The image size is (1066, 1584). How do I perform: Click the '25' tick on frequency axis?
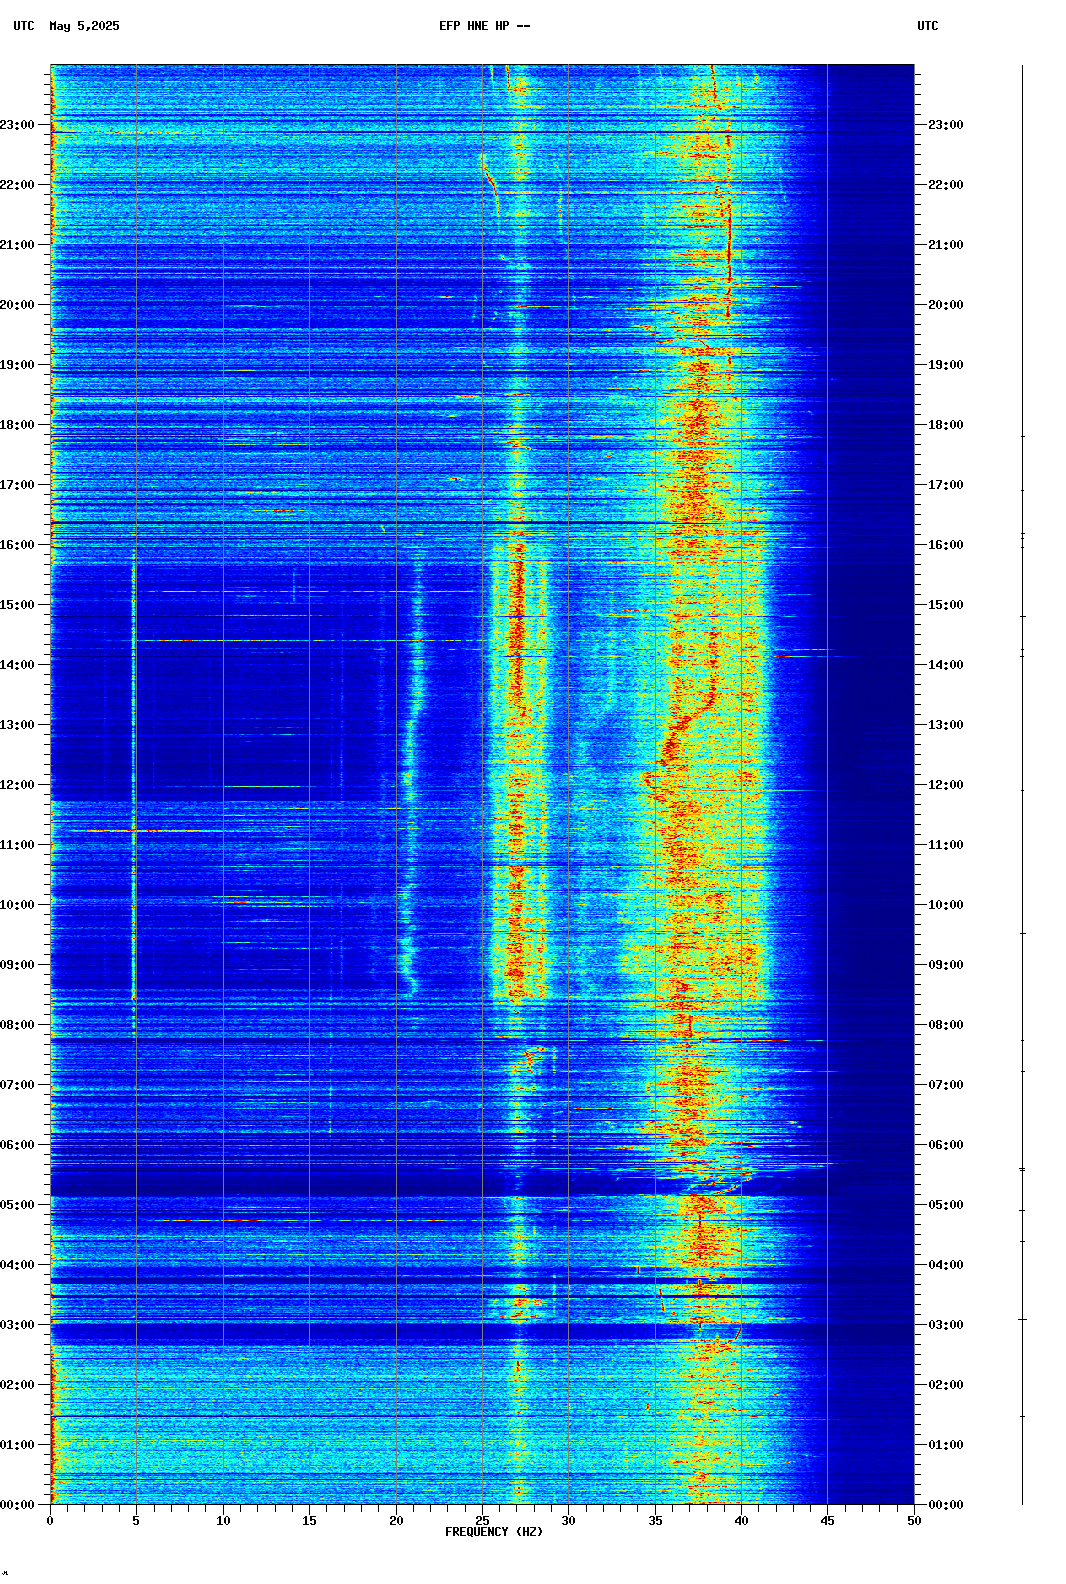pyautogui.click(x=482, y=1521)
